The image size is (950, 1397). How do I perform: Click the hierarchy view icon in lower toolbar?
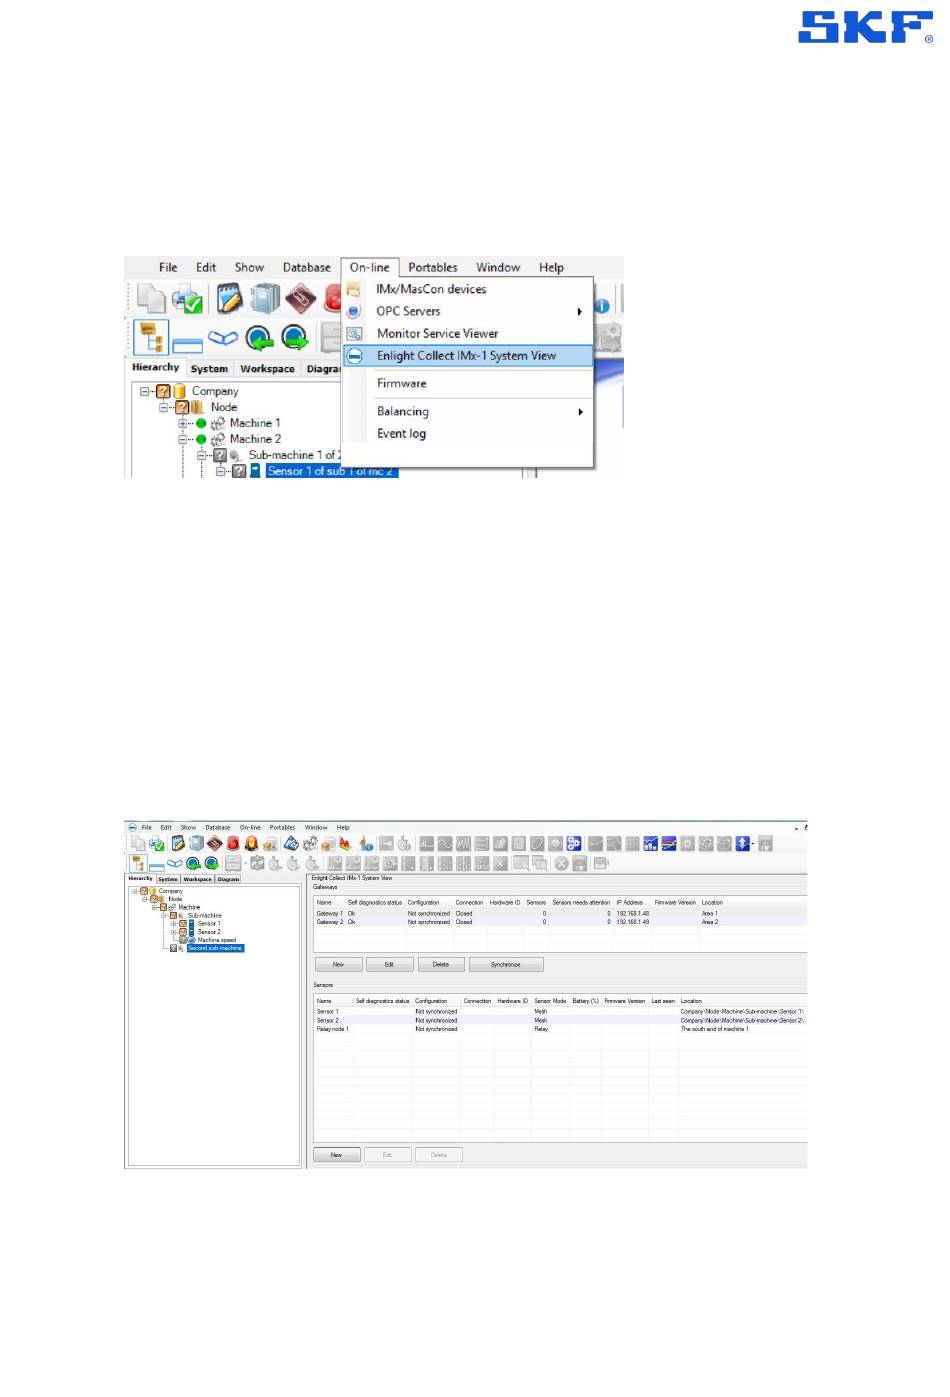click(138, 864)
